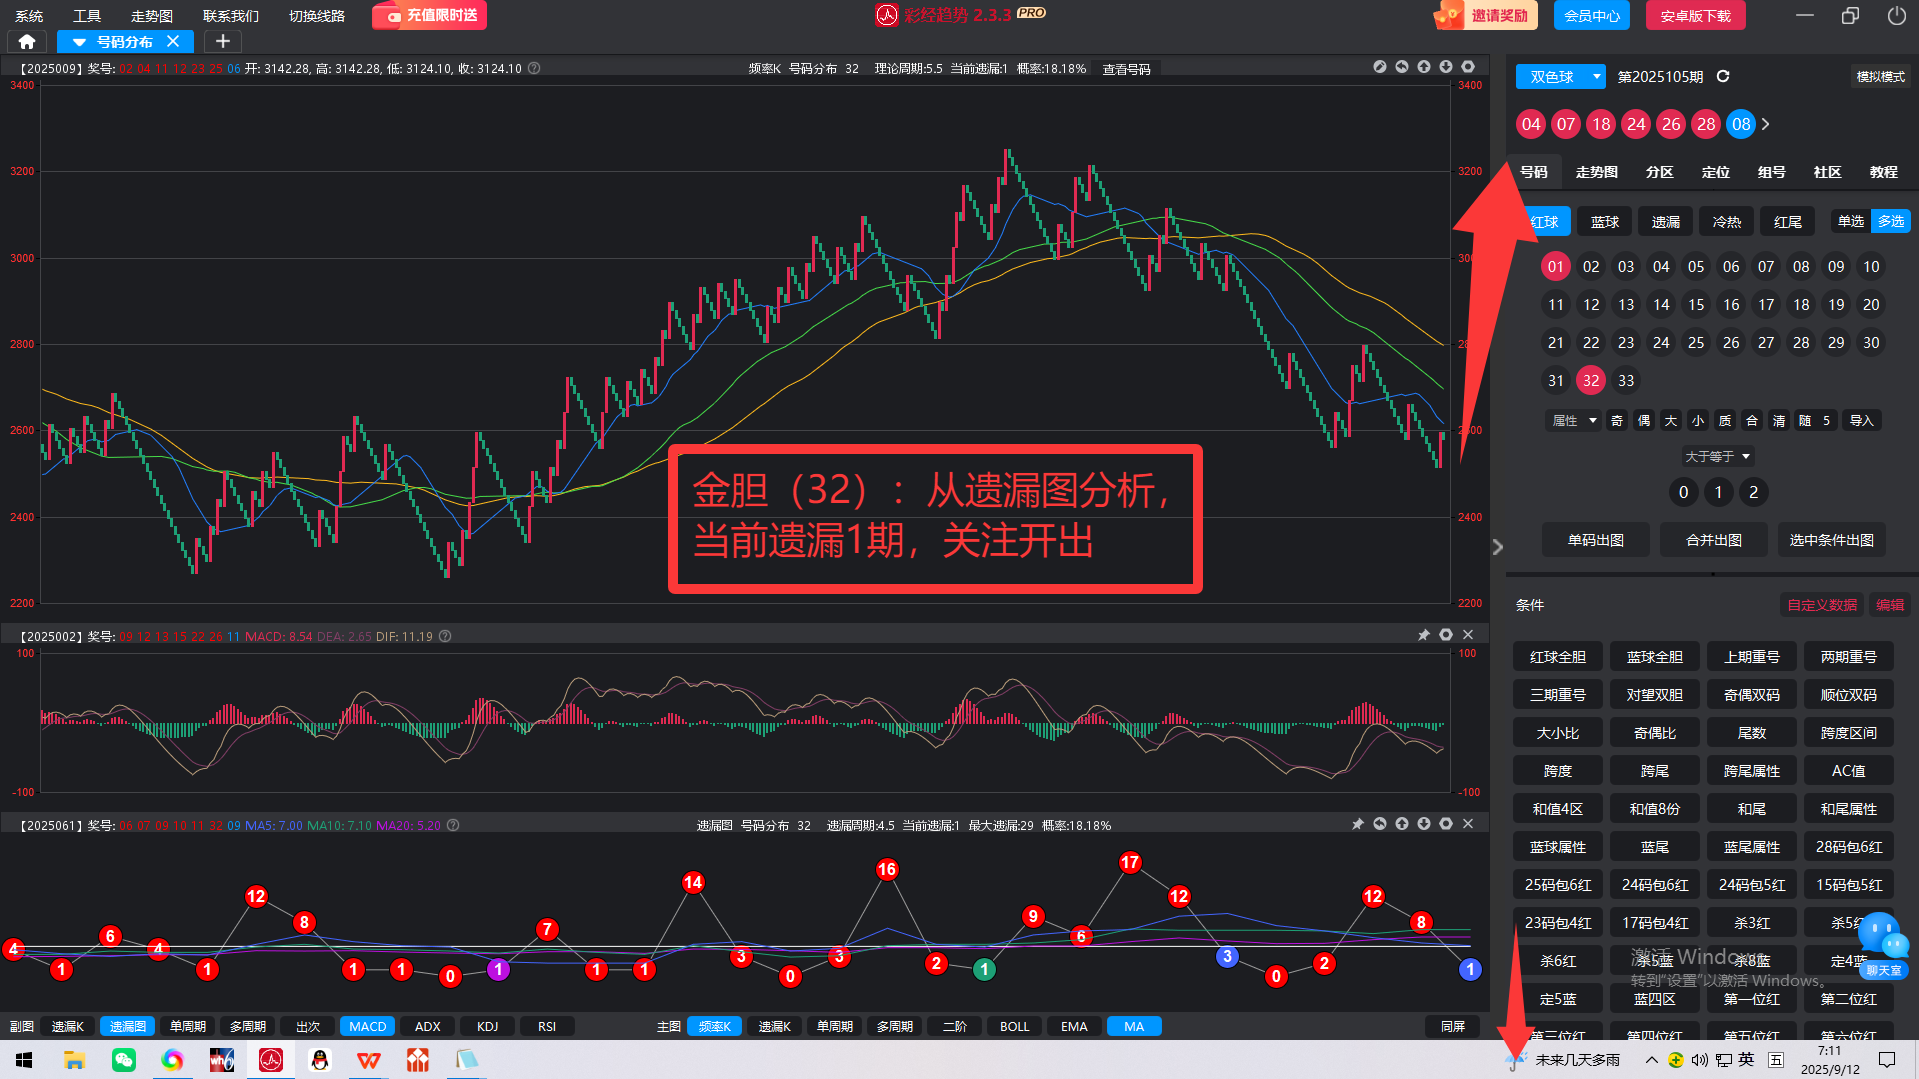Click down arrow icon on 遗漏图 panel
Viewport: 1919px width, 1079px height.
point(1424,824)
